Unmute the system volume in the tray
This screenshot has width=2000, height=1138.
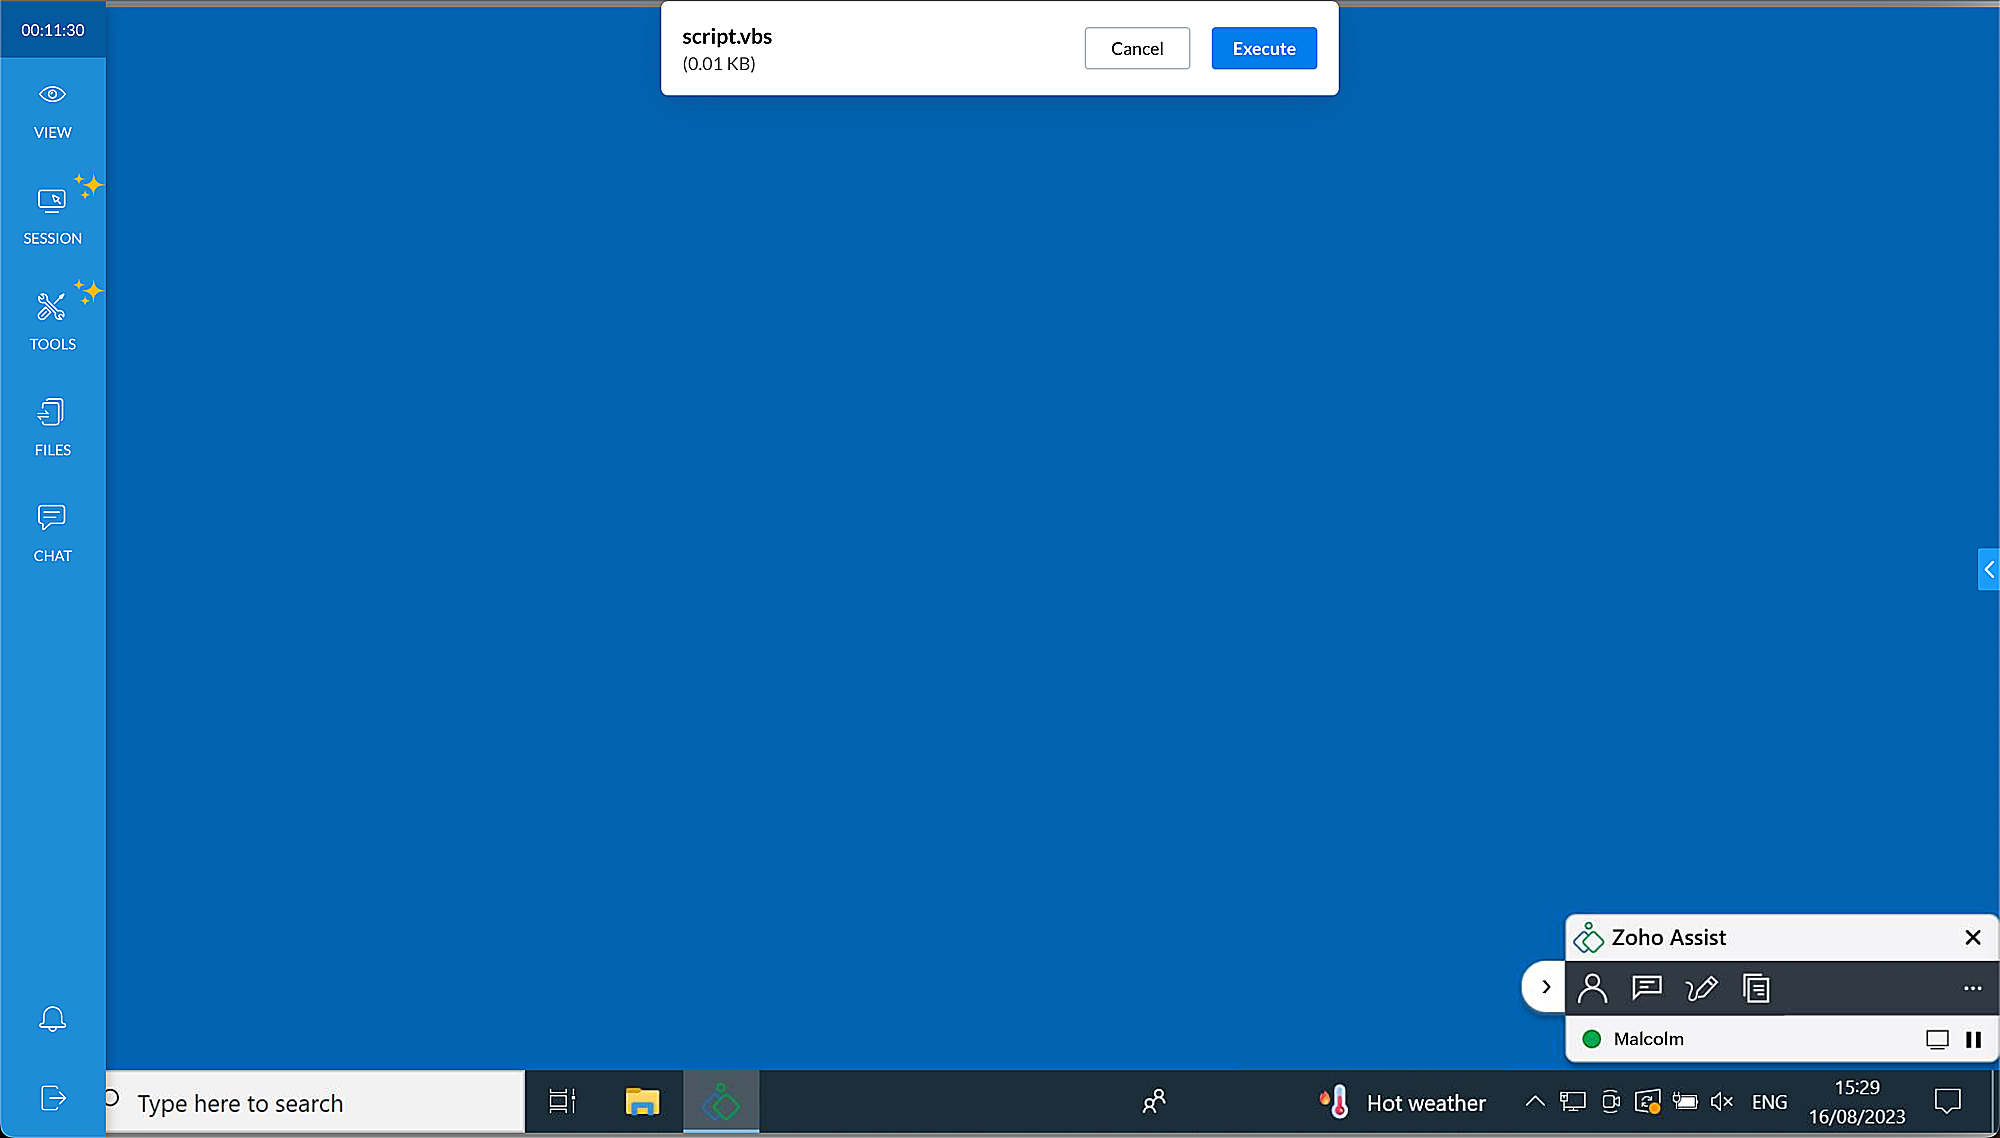pos(1722,1101)
